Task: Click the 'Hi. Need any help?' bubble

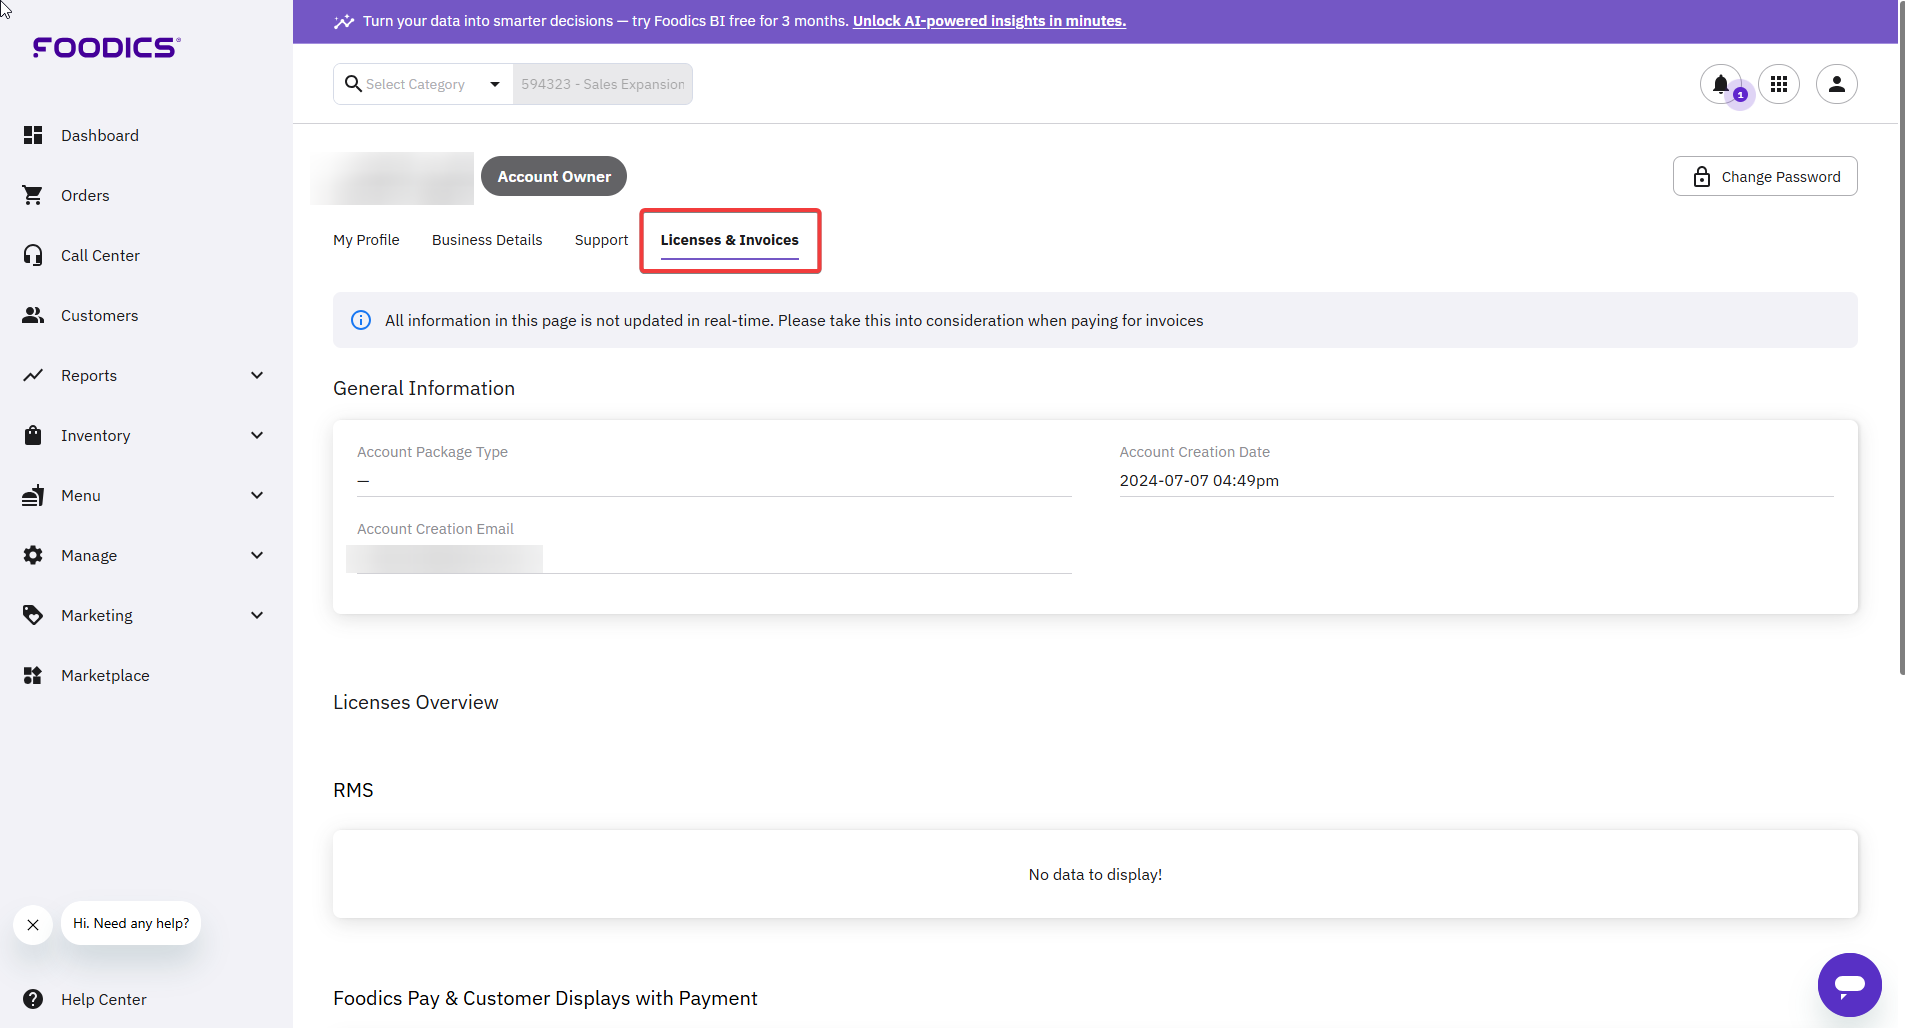Action: [x=131, y=923]
